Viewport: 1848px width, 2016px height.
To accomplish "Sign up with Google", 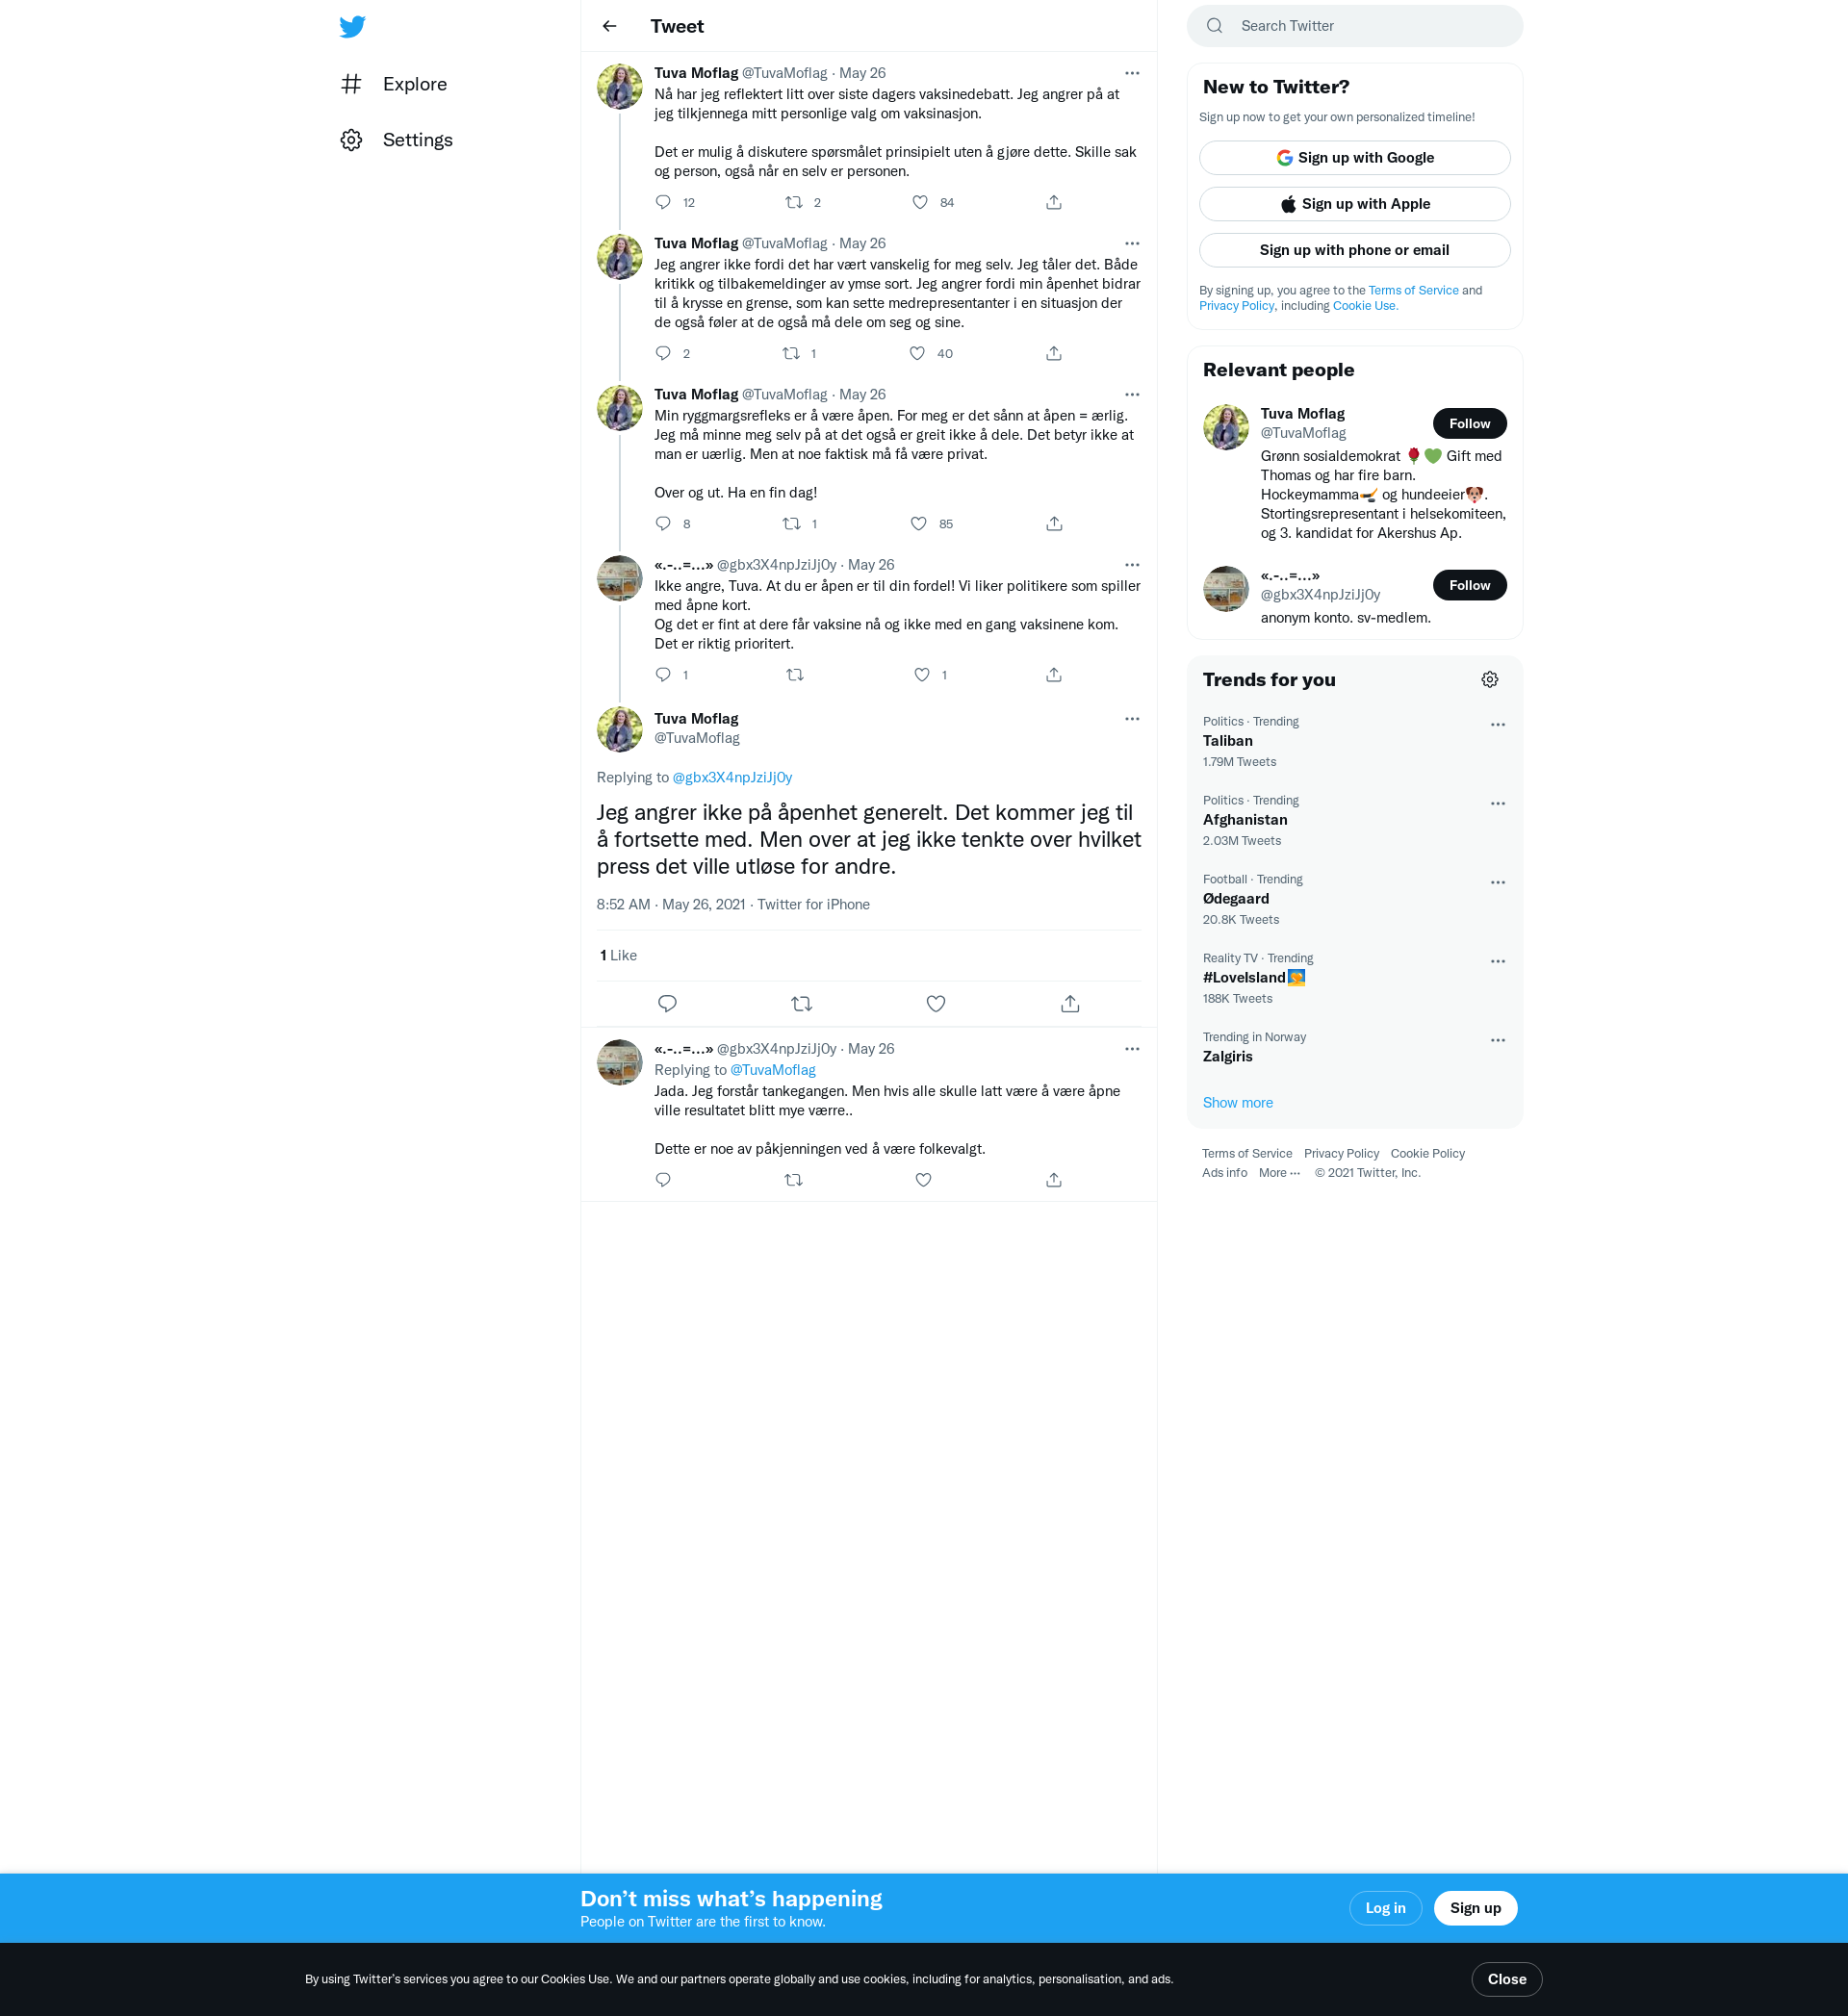I will (x=1355, y=158).
